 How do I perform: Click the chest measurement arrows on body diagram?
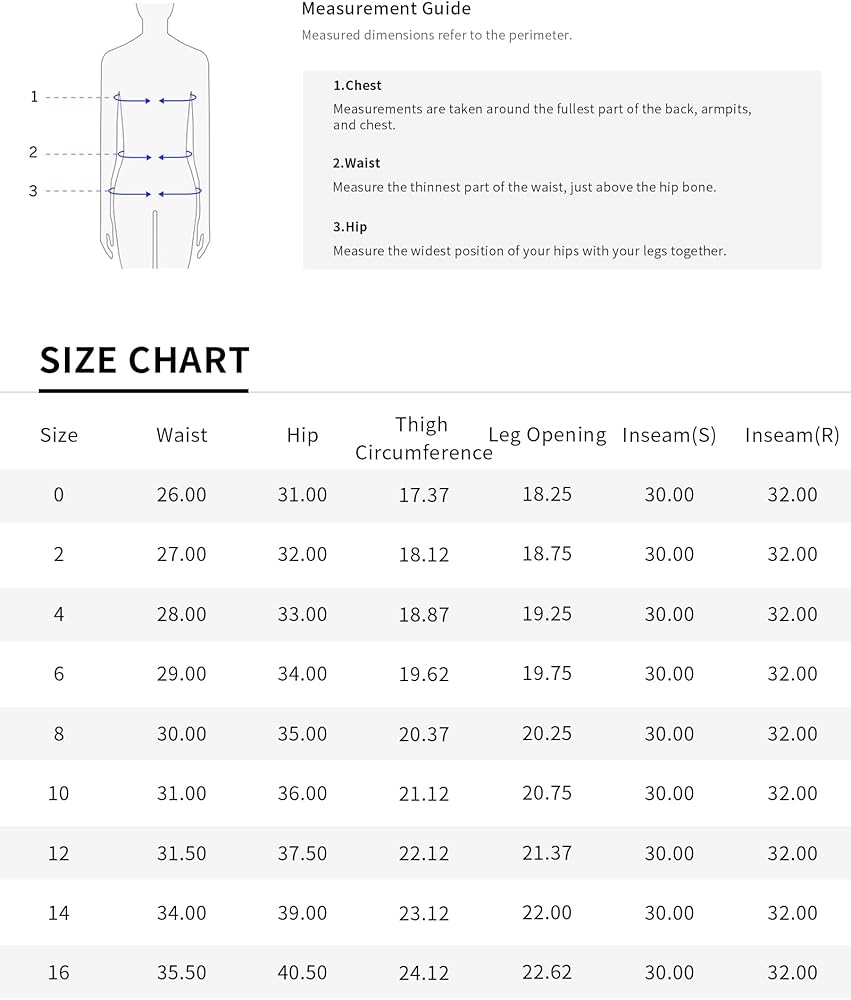point(155,98)
